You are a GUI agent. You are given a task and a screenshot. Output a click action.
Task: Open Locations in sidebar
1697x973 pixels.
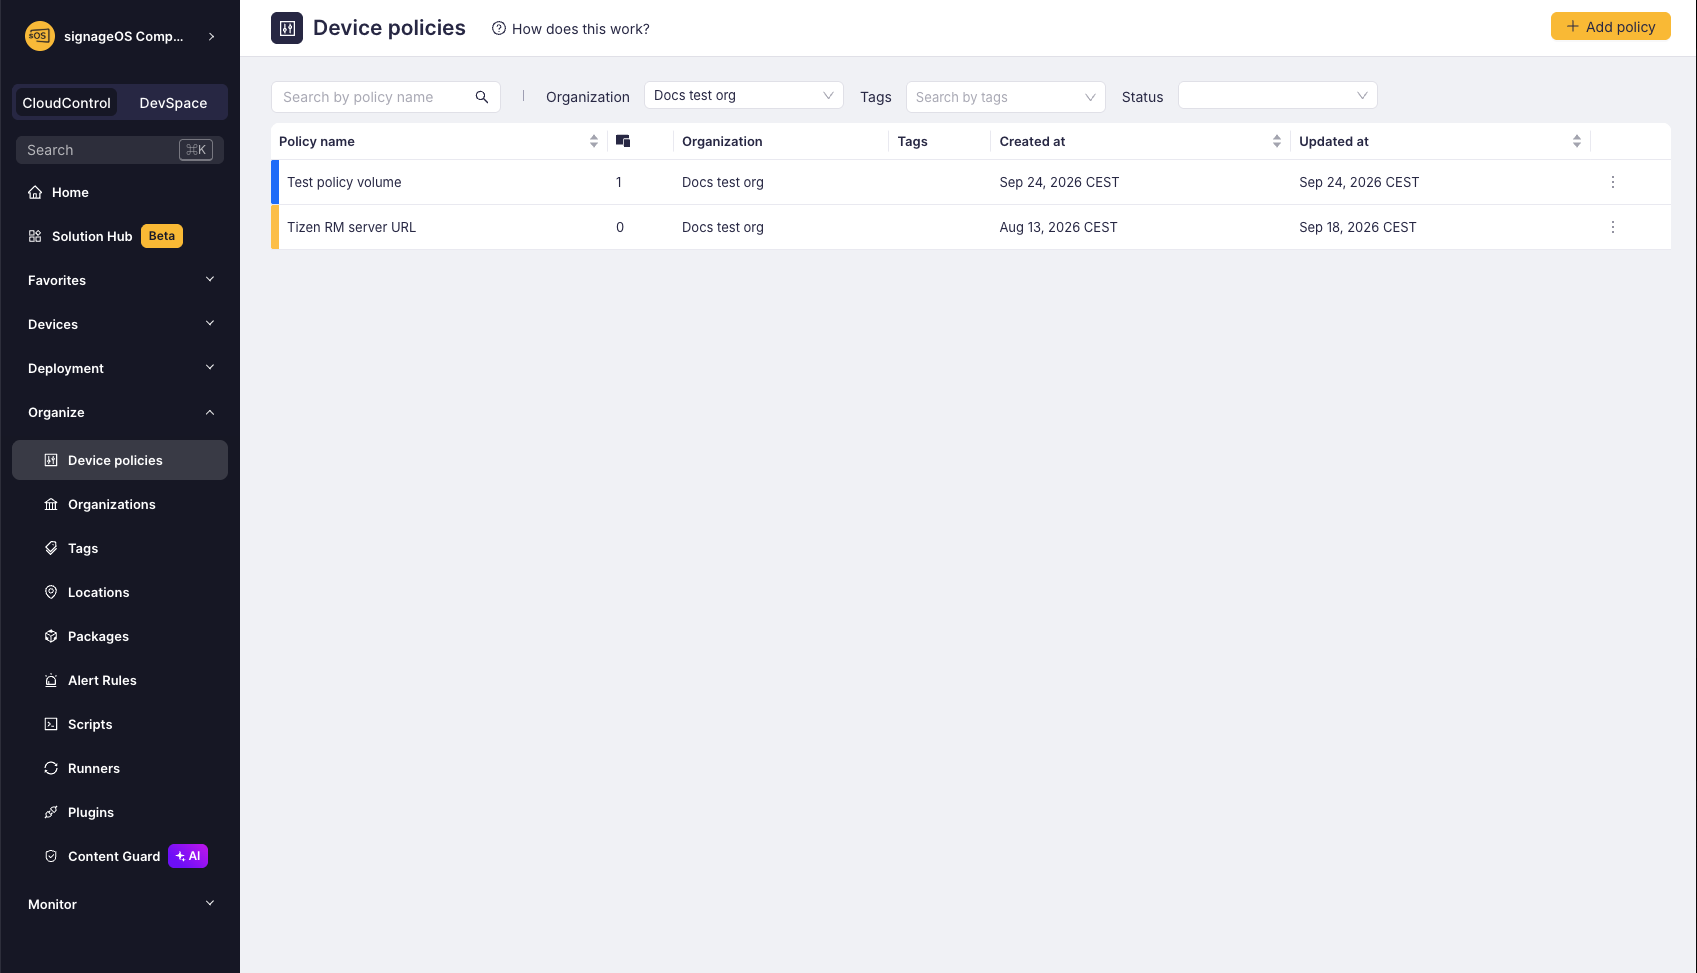click(x=120, y=592)
